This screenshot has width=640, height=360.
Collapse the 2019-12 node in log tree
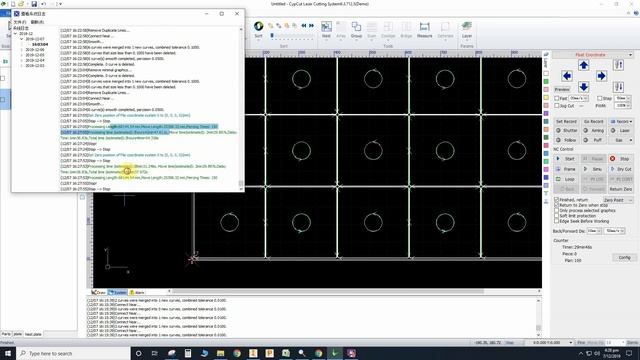coord(16,34)
